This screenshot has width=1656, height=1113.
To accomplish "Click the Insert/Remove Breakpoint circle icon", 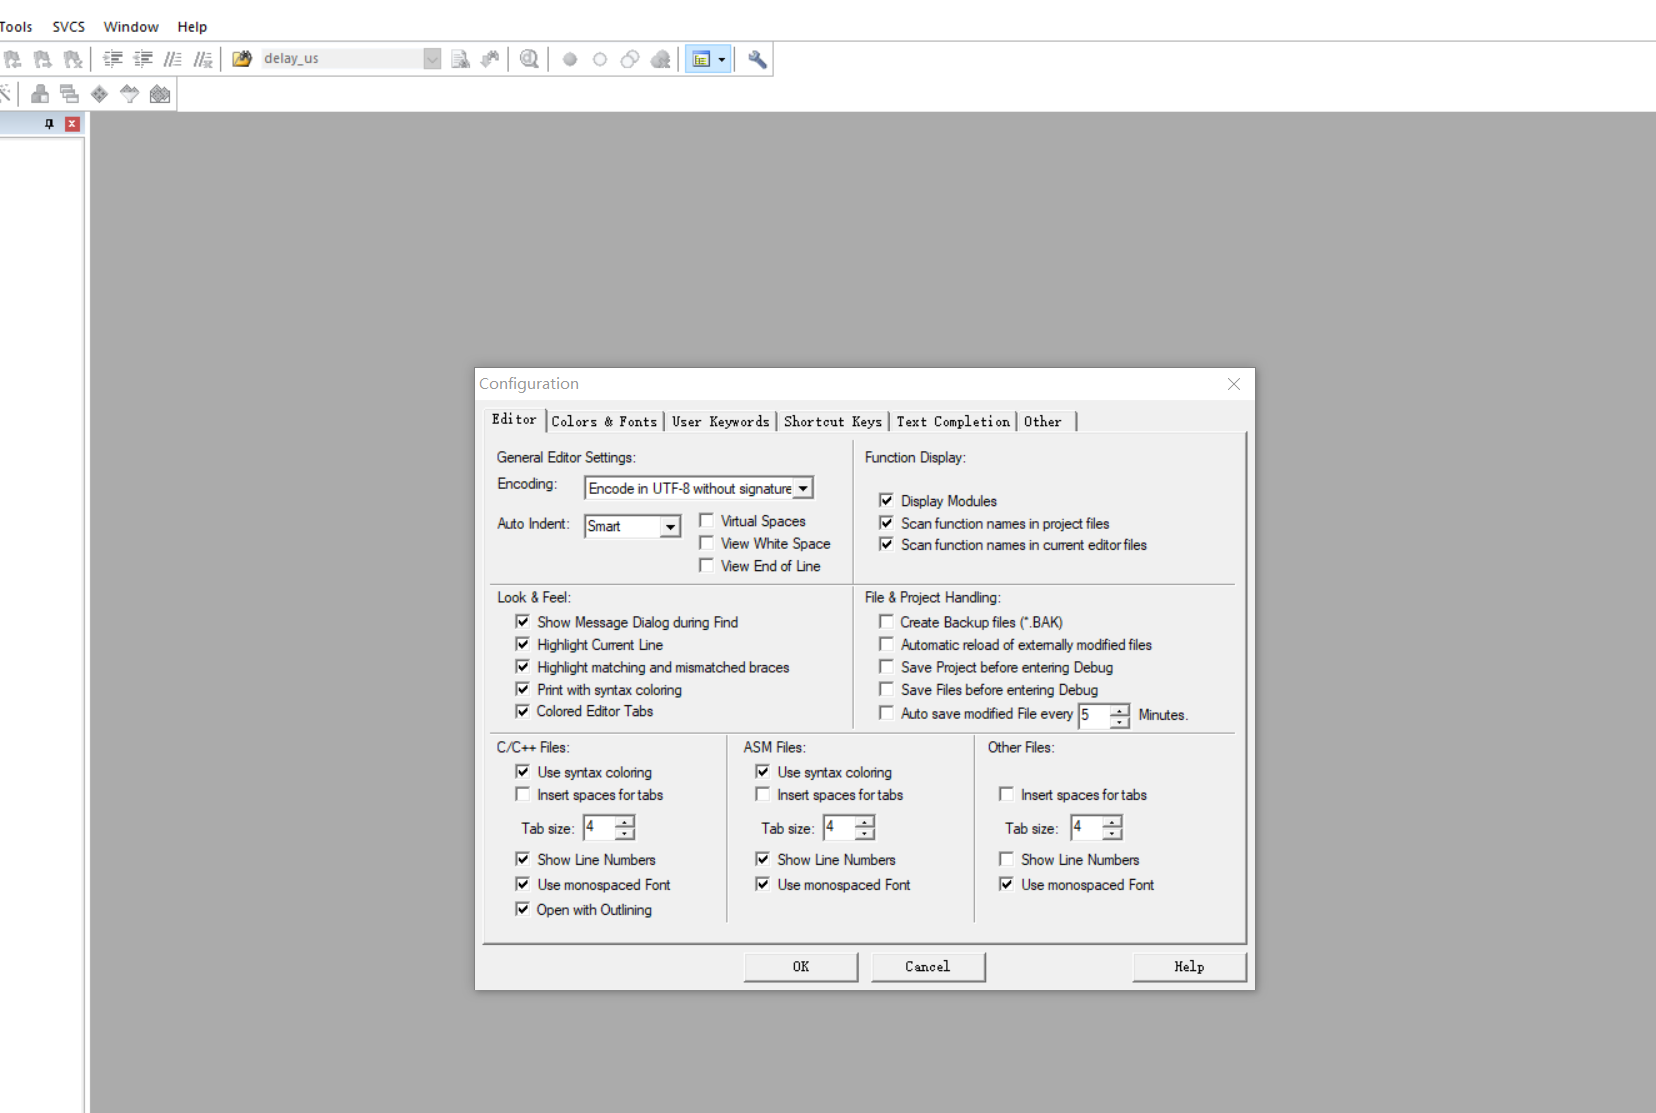I will point(570,60).
